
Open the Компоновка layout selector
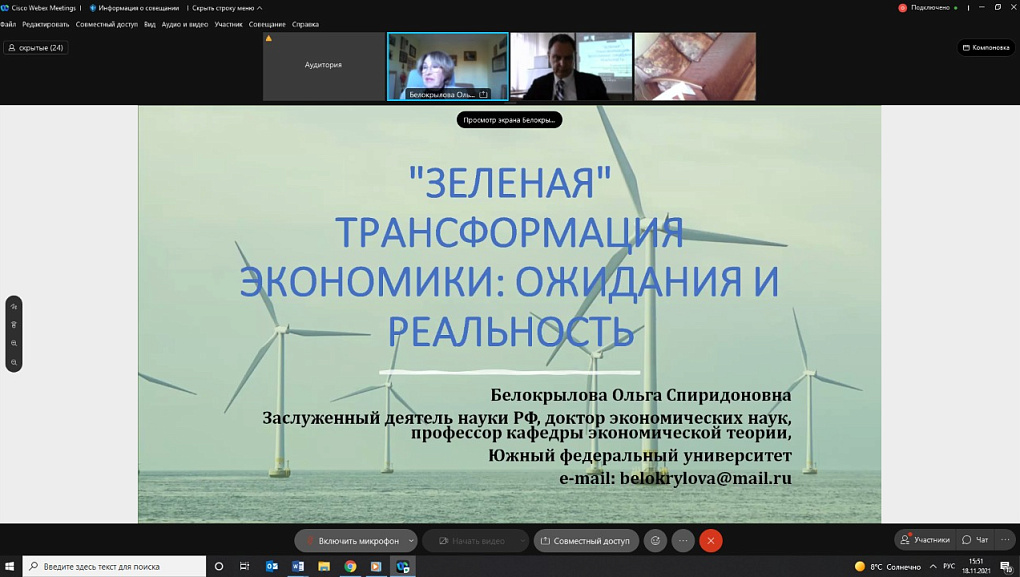tap(986, 47)
